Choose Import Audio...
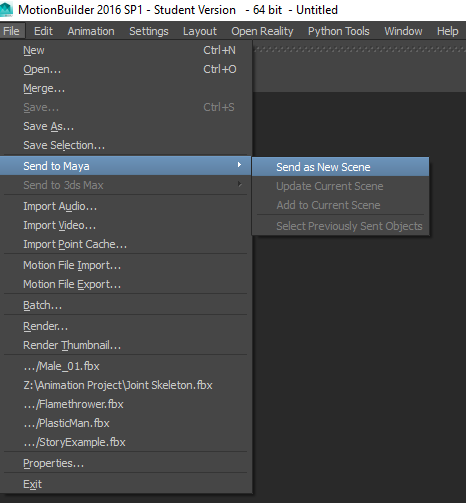This screenshot has height=503, width=466. tap(125, 206)
